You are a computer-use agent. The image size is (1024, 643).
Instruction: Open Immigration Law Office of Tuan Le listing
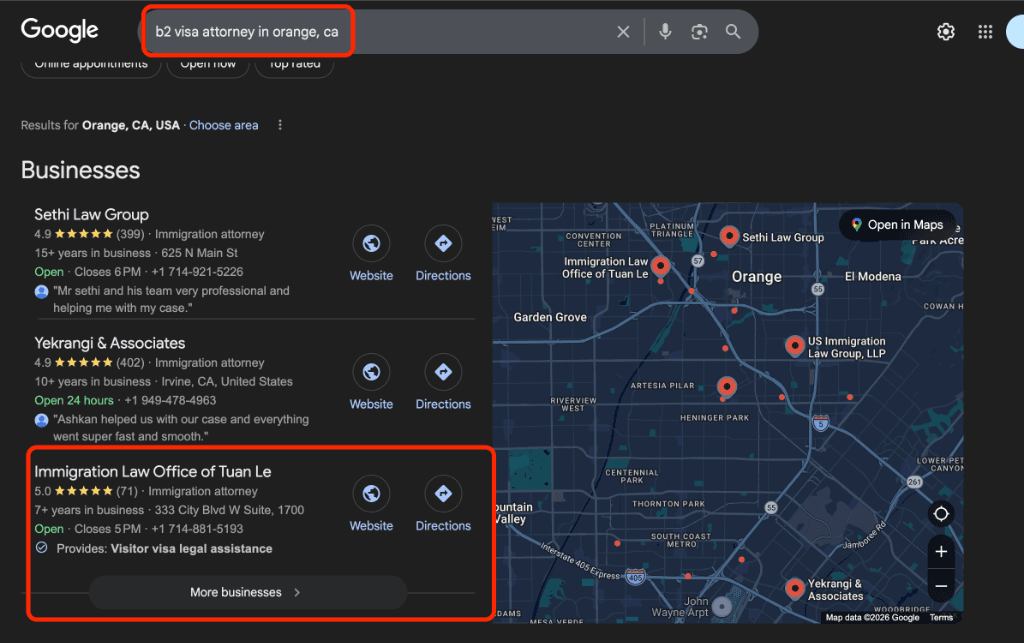point(153,472)
